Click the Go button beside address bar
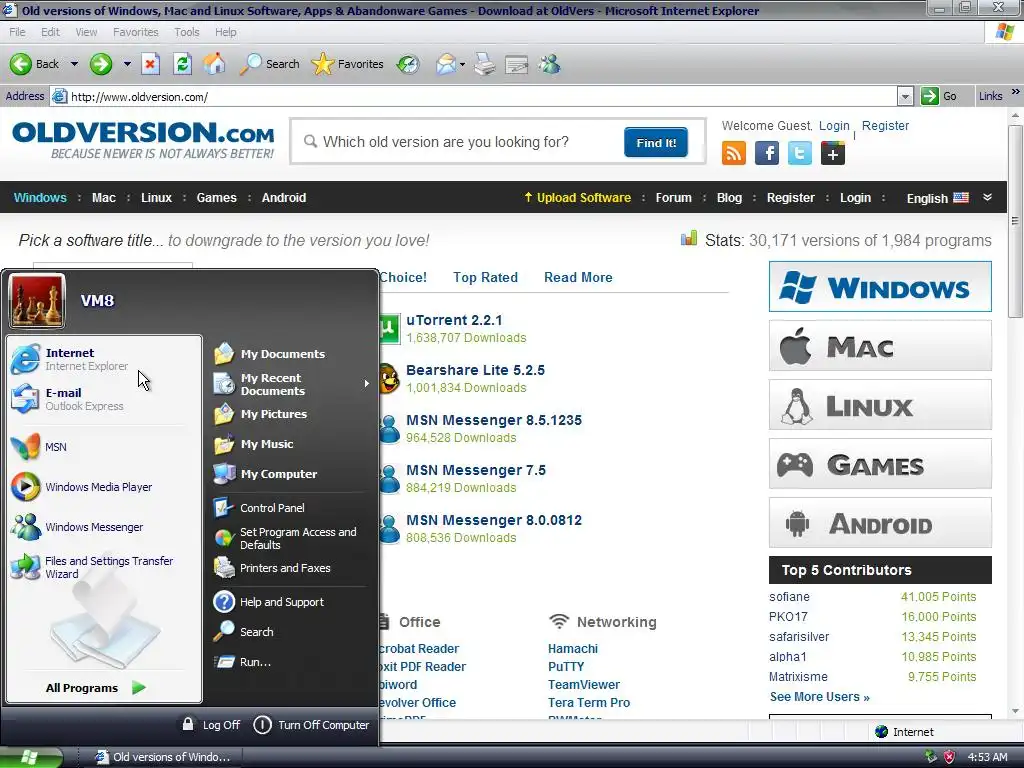The image size is (1024, 768). tap(938, 97)
